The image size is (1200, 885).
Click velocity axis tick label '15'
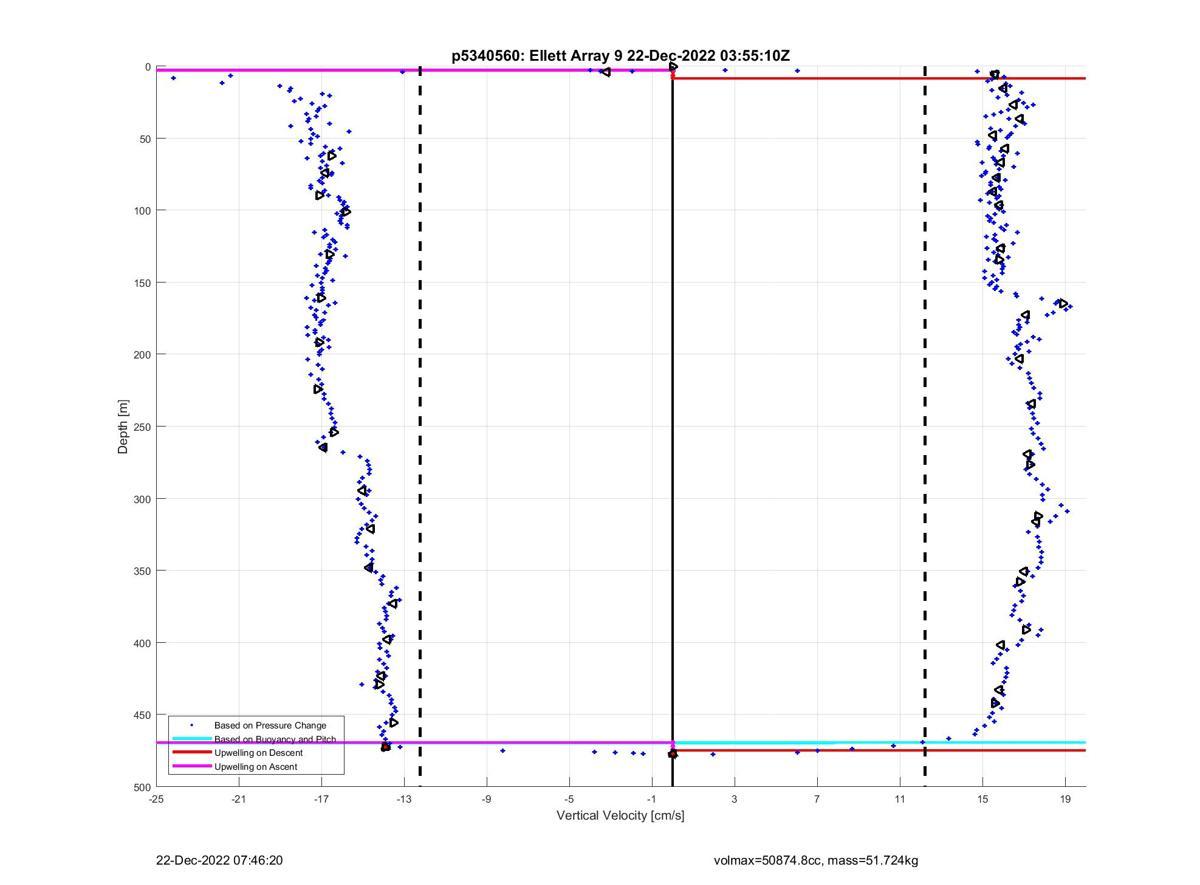coord(982,798)
